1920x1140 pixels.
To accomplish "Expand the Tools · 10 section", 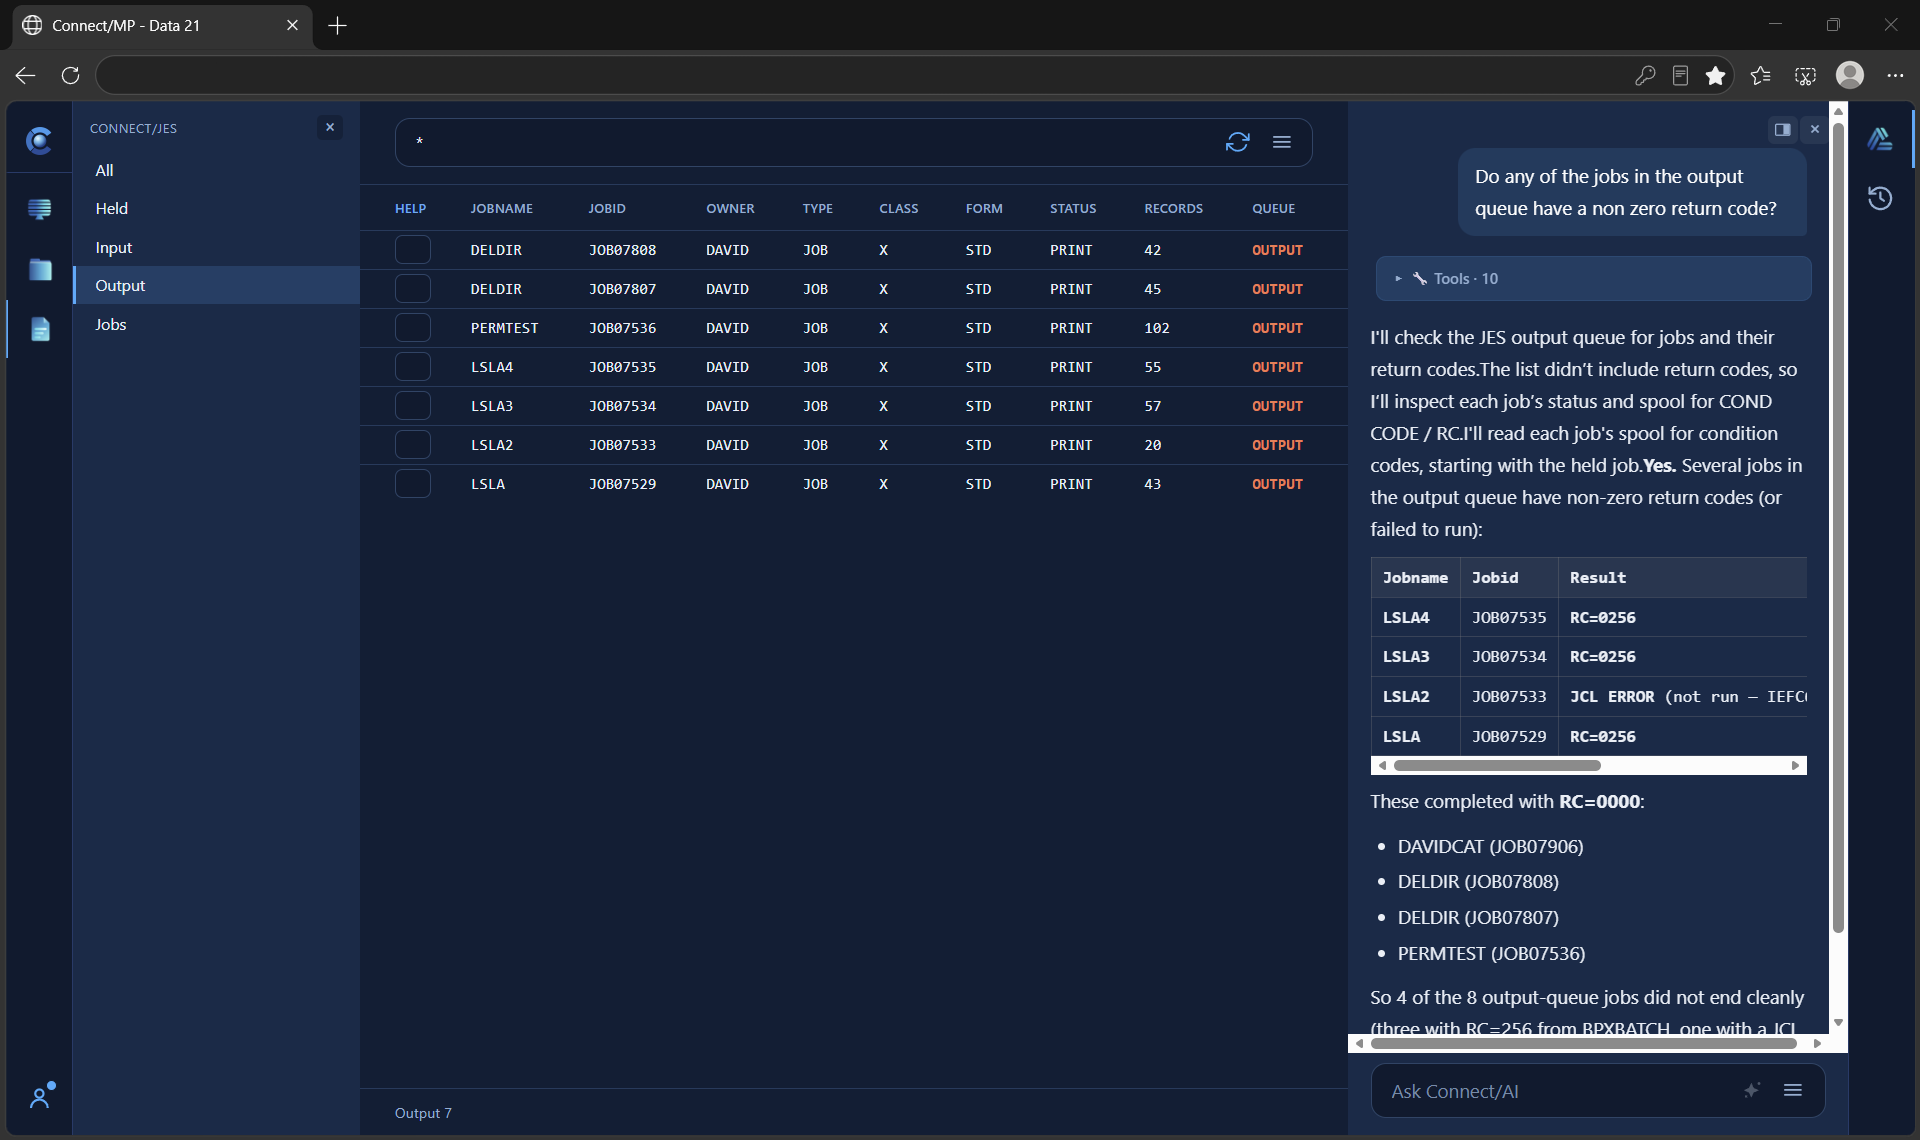I will [1593, 279].
